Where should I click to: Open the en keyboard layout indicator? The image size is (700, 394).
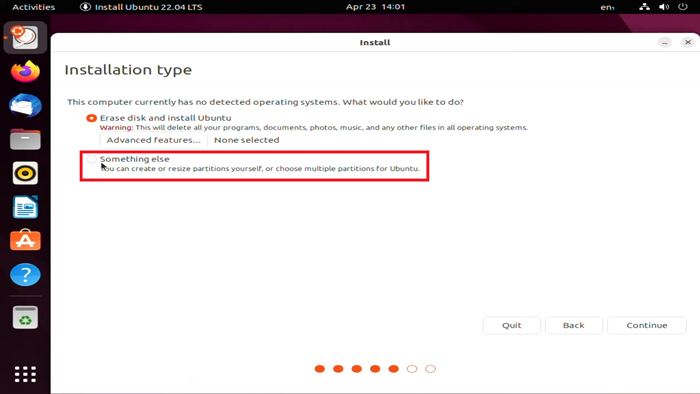click(x=607, y=7)
